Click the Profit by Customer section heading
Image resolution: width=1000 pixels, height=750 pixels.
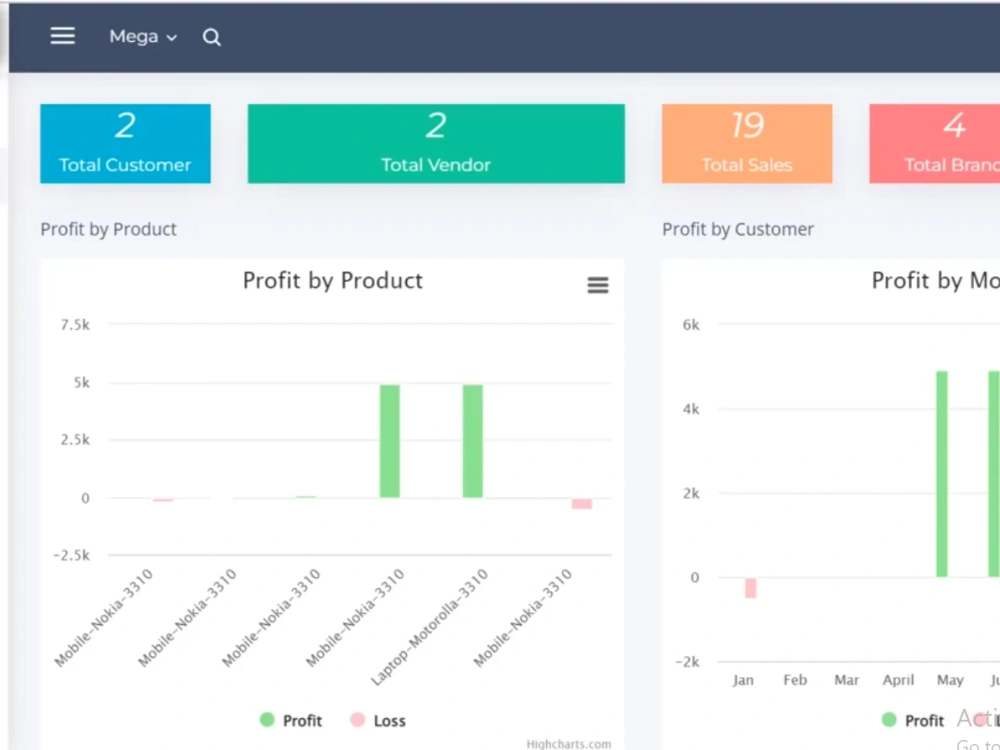(738, 230)
